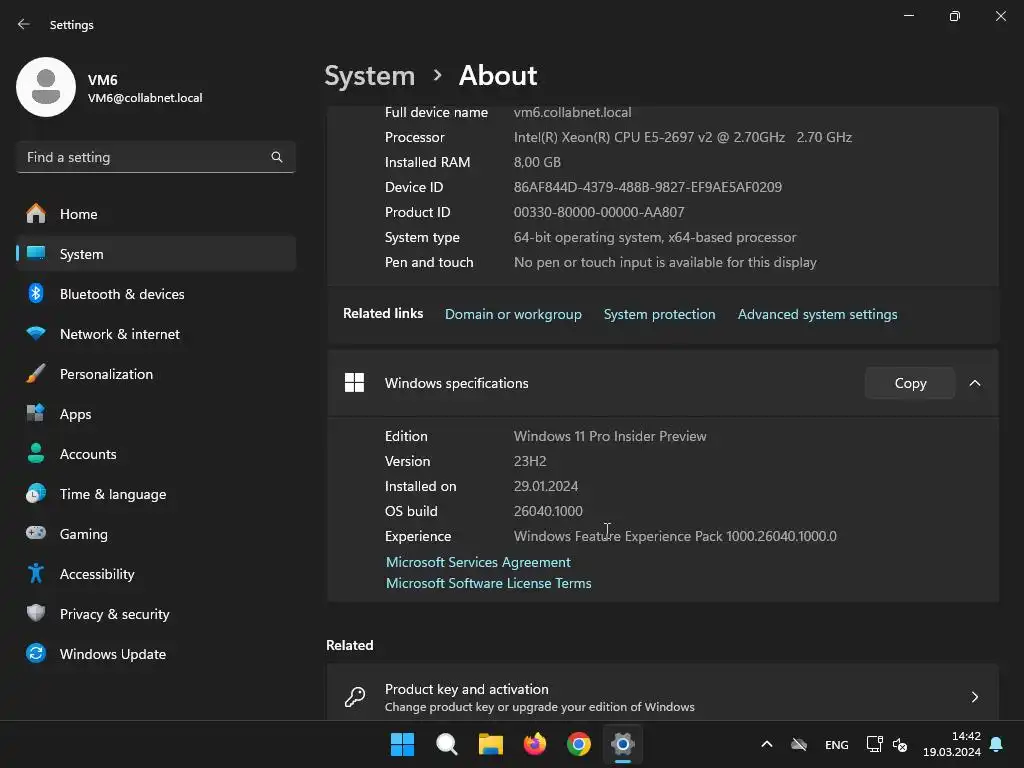
Task: Open the notification bell in system tray
Action: click(997, 744)
